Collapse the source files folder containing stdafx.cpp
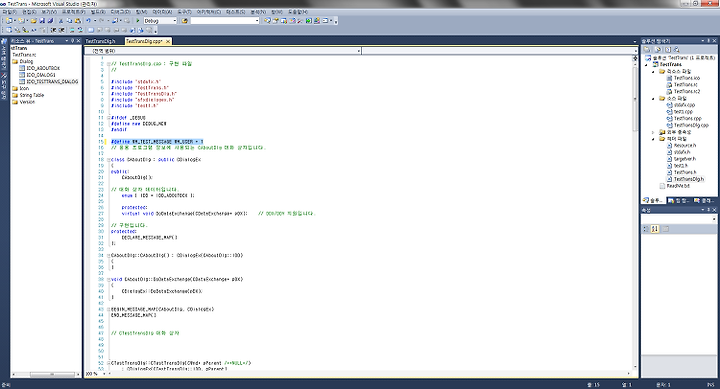This screenshot has height=389, width=720. pyautogui.click(x=653, y=98)
